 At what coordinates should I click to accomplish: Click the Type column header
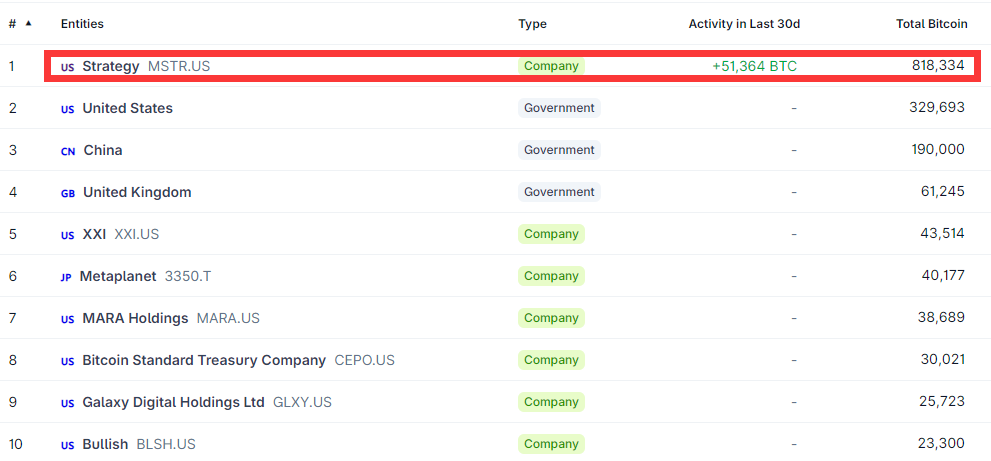[x=532, y=24]
